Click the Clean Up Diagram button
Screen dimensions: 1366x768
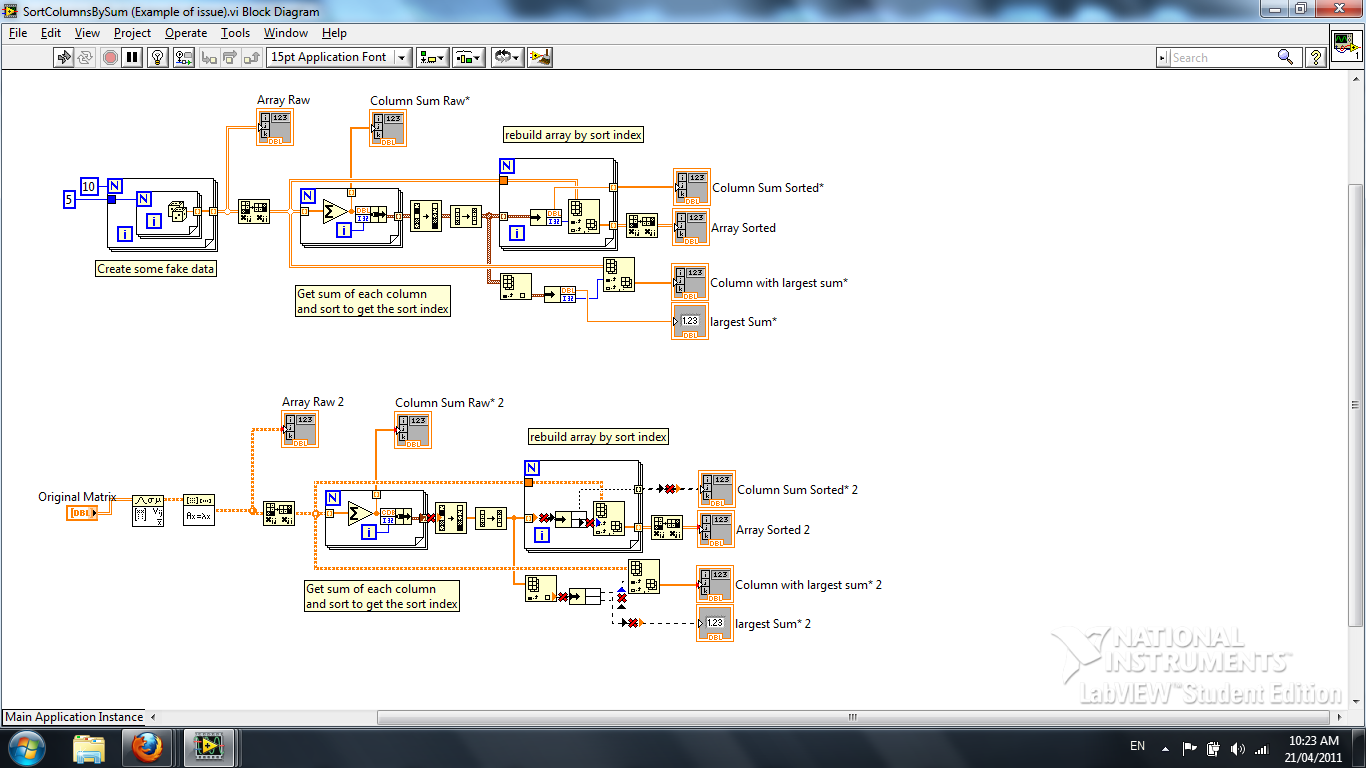coord(540,57)
